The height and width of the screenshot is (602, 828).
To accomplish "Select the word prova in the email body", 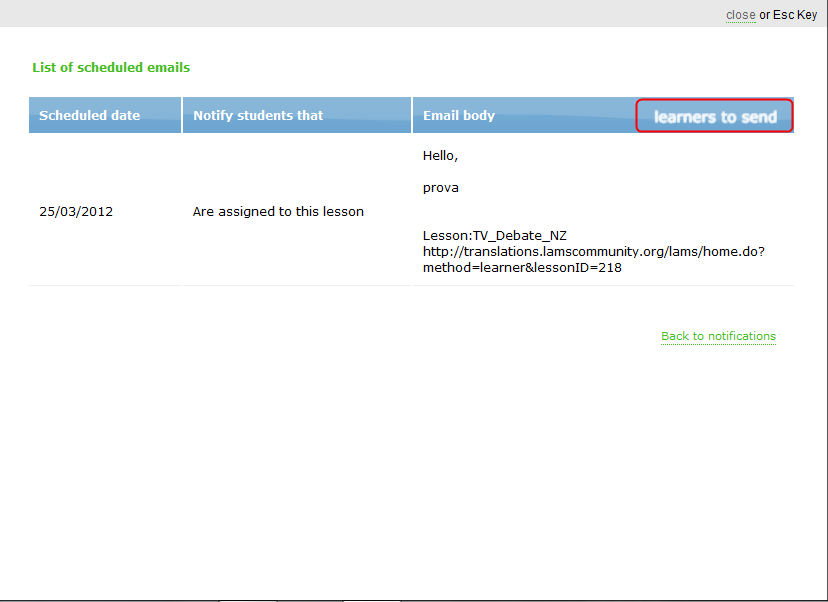I will tap(441, 188).
